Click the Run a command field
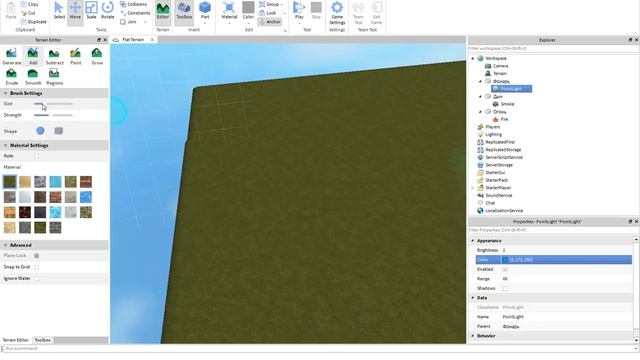The image size is (640, 360). (320, 349)
